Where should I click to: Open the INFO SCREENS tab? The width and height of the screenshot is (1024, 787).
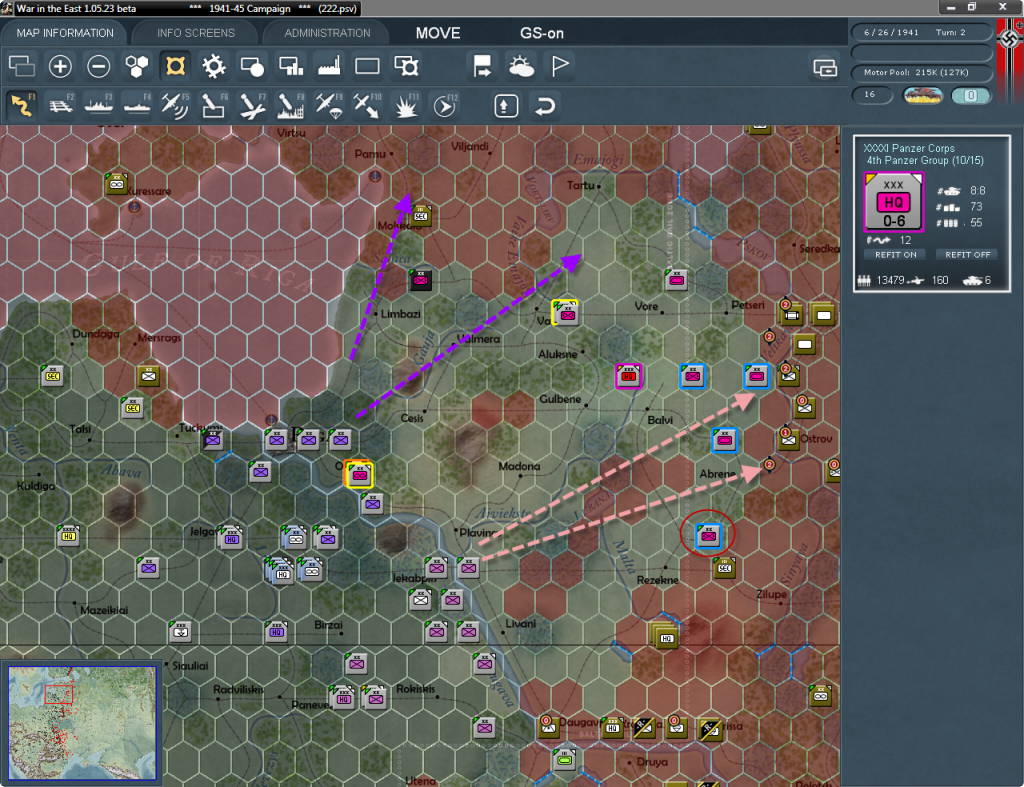tap(195, 33)
